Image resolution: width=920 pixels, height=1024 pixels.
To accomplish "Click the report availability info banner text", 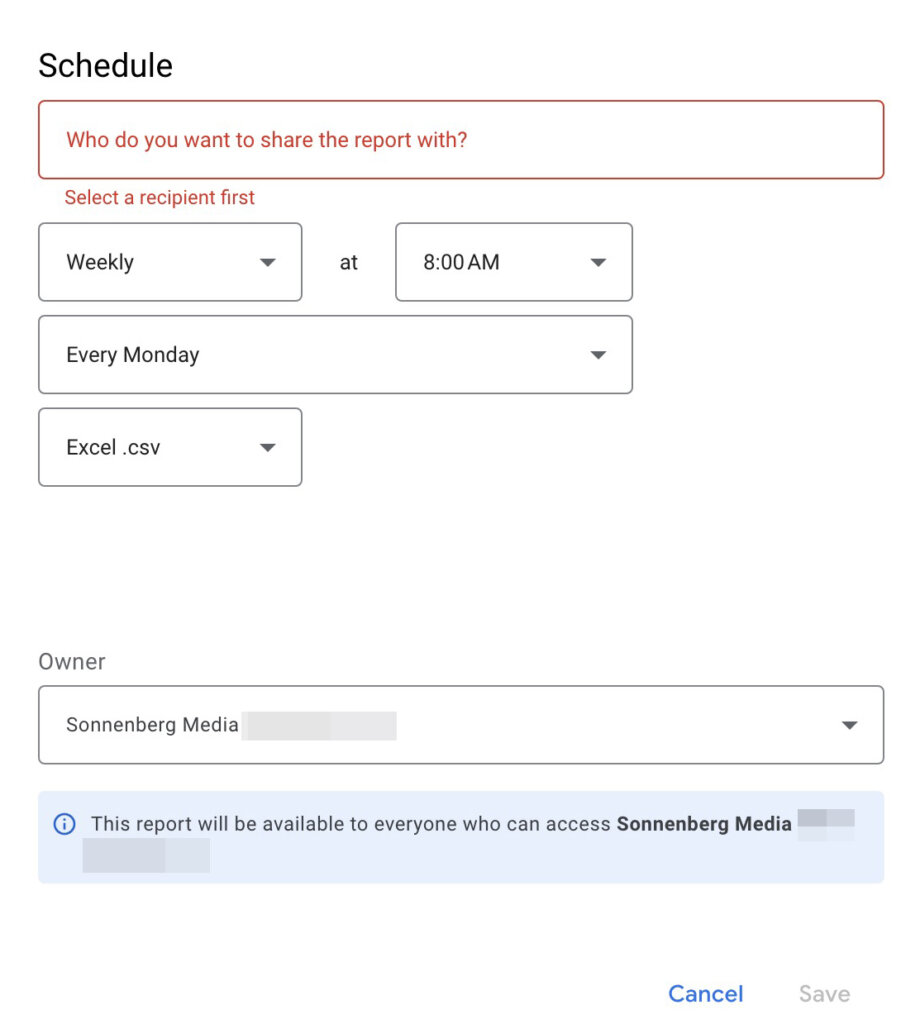I will tap(441, 824).
